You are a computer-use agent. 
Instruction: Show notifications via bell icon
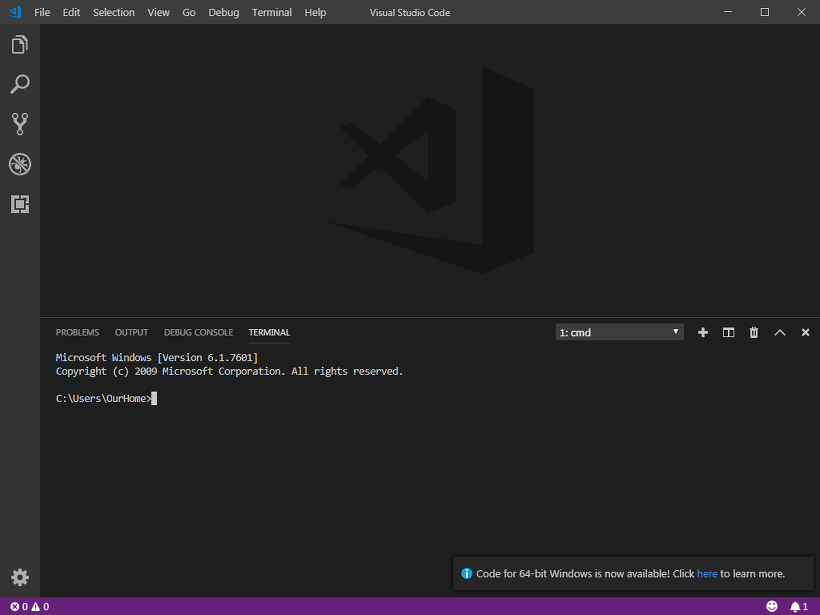point(799,607)
